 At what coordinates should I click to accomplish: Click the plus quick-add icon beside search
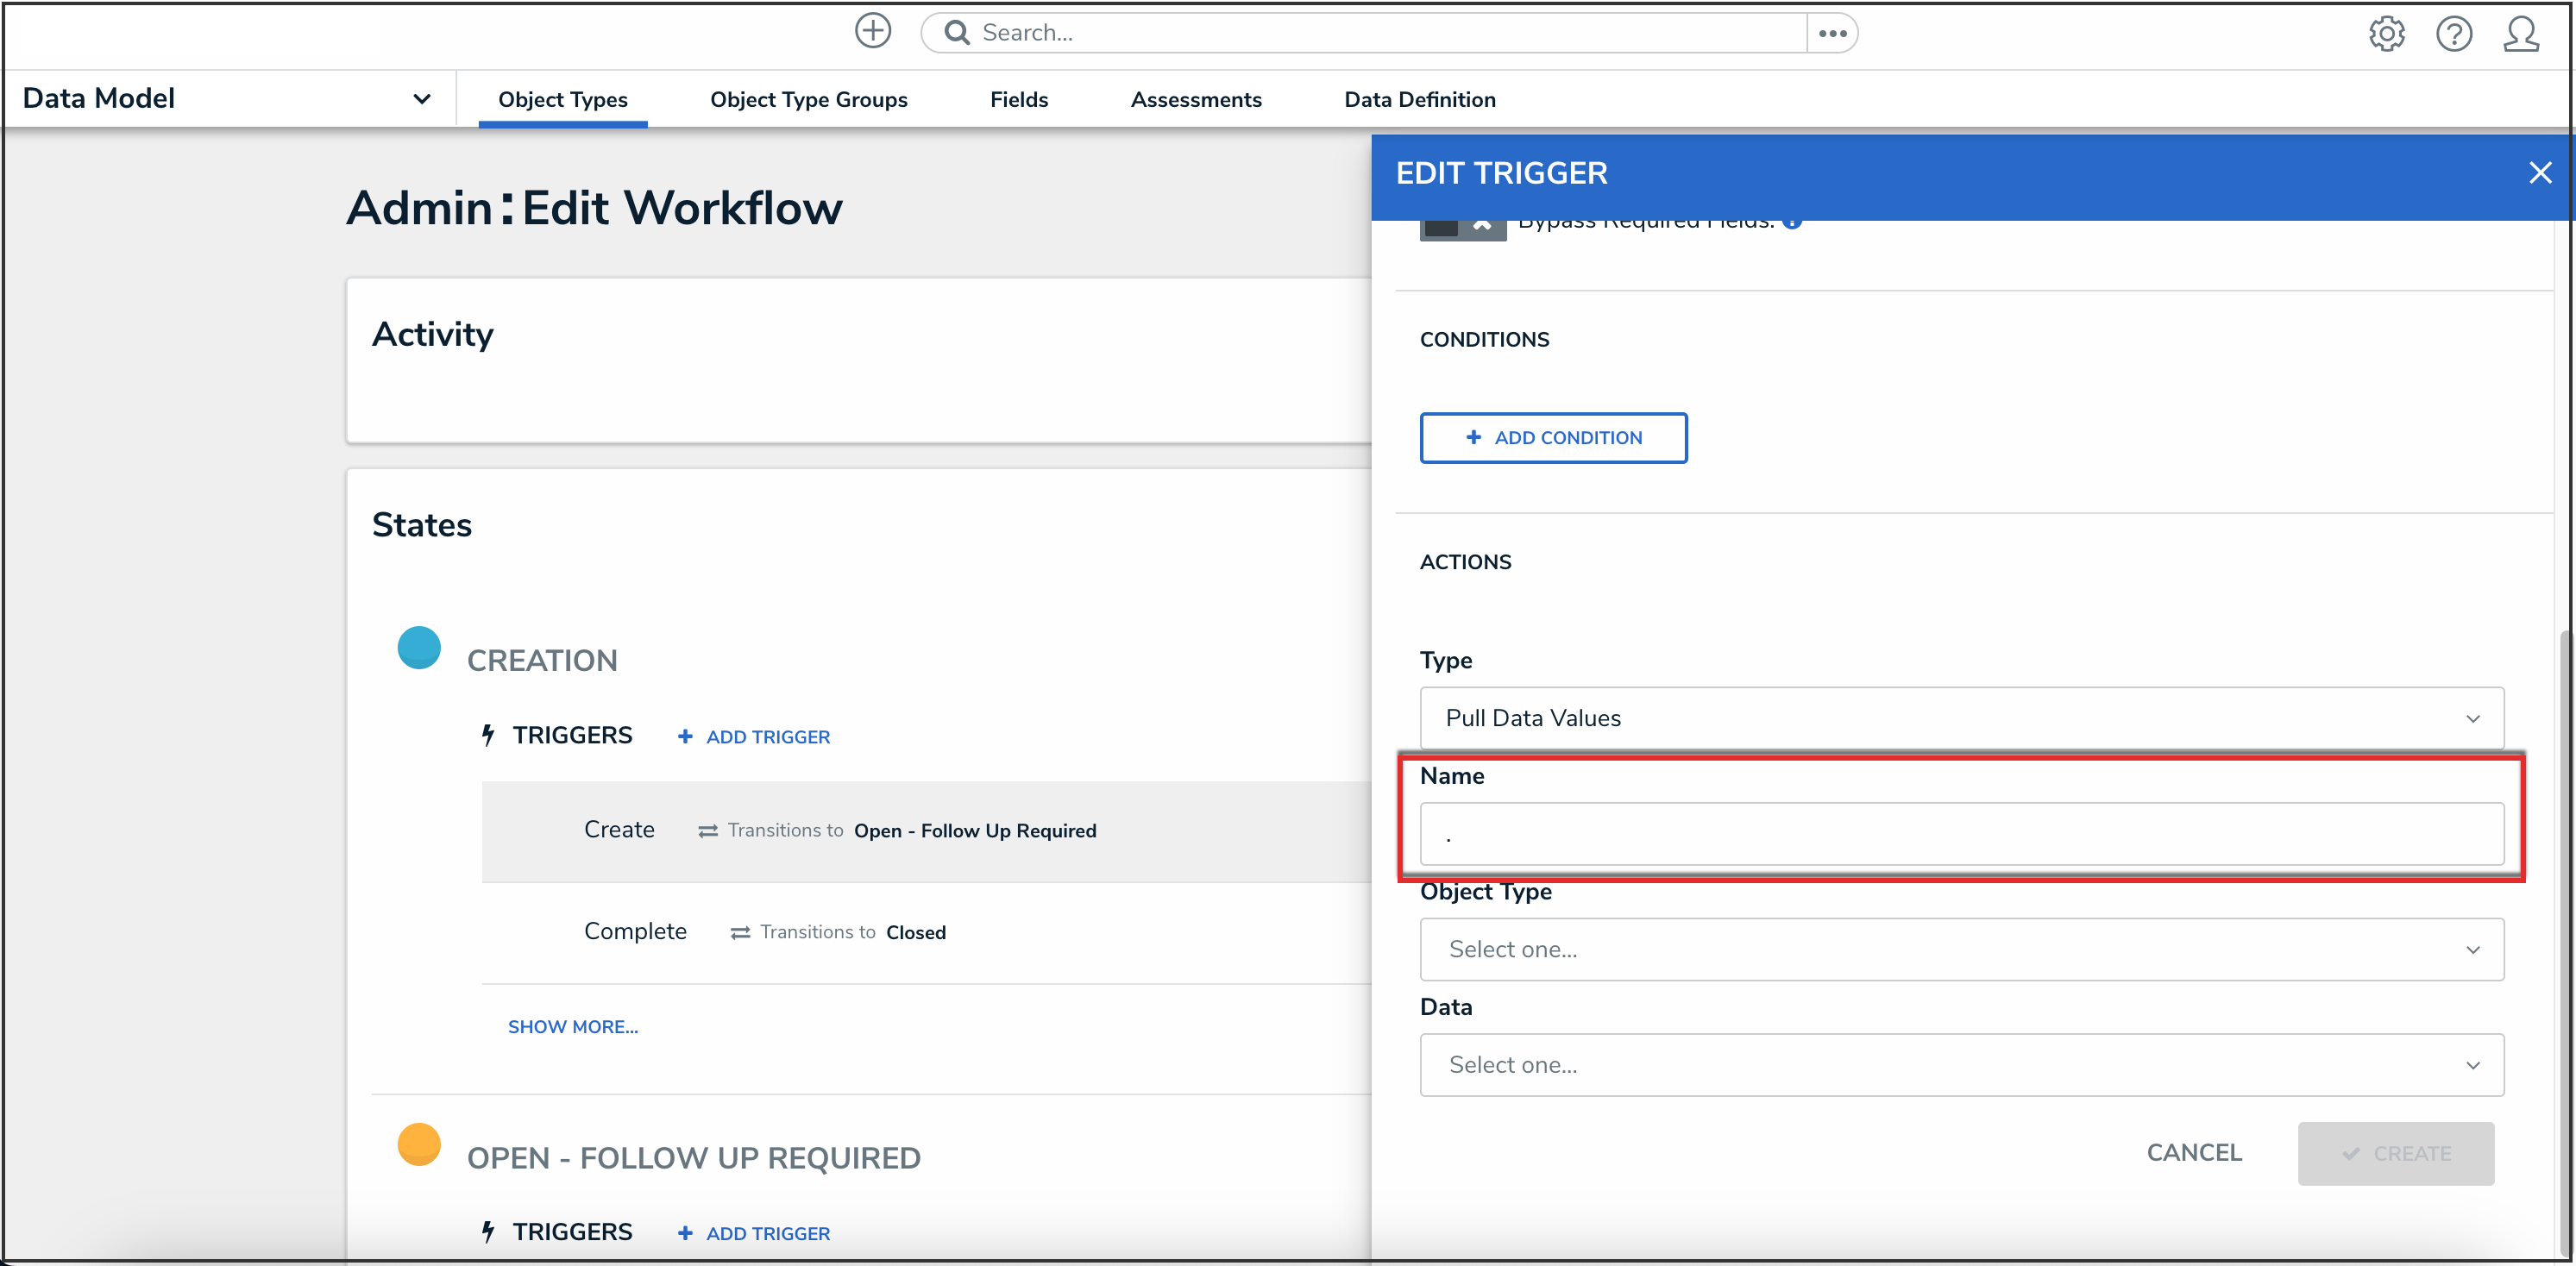[872, 31]
